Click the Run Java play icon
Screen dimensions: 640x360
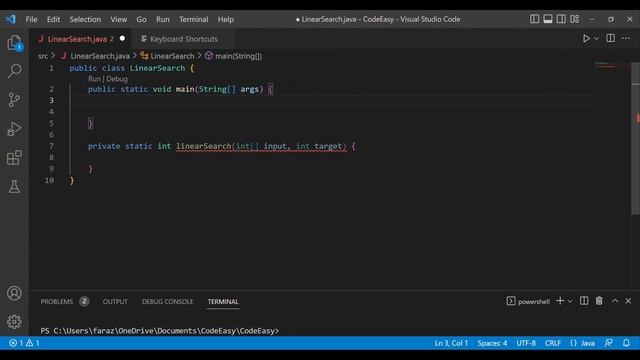point(586,38)
